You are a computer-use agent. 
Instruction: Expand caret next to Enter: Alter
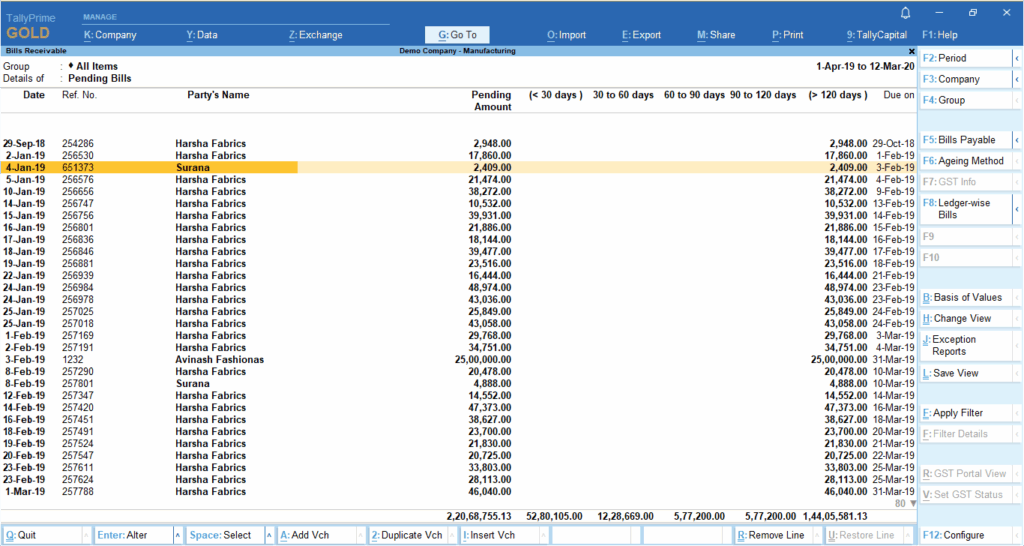point(178,535)
